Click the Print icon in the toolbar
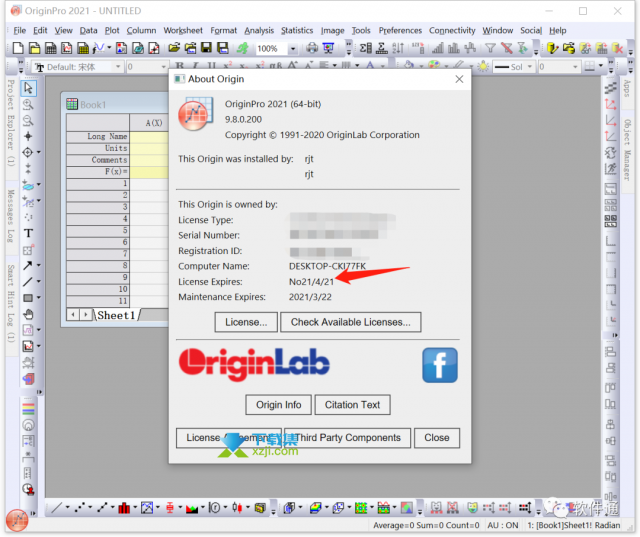 [312, 48]
